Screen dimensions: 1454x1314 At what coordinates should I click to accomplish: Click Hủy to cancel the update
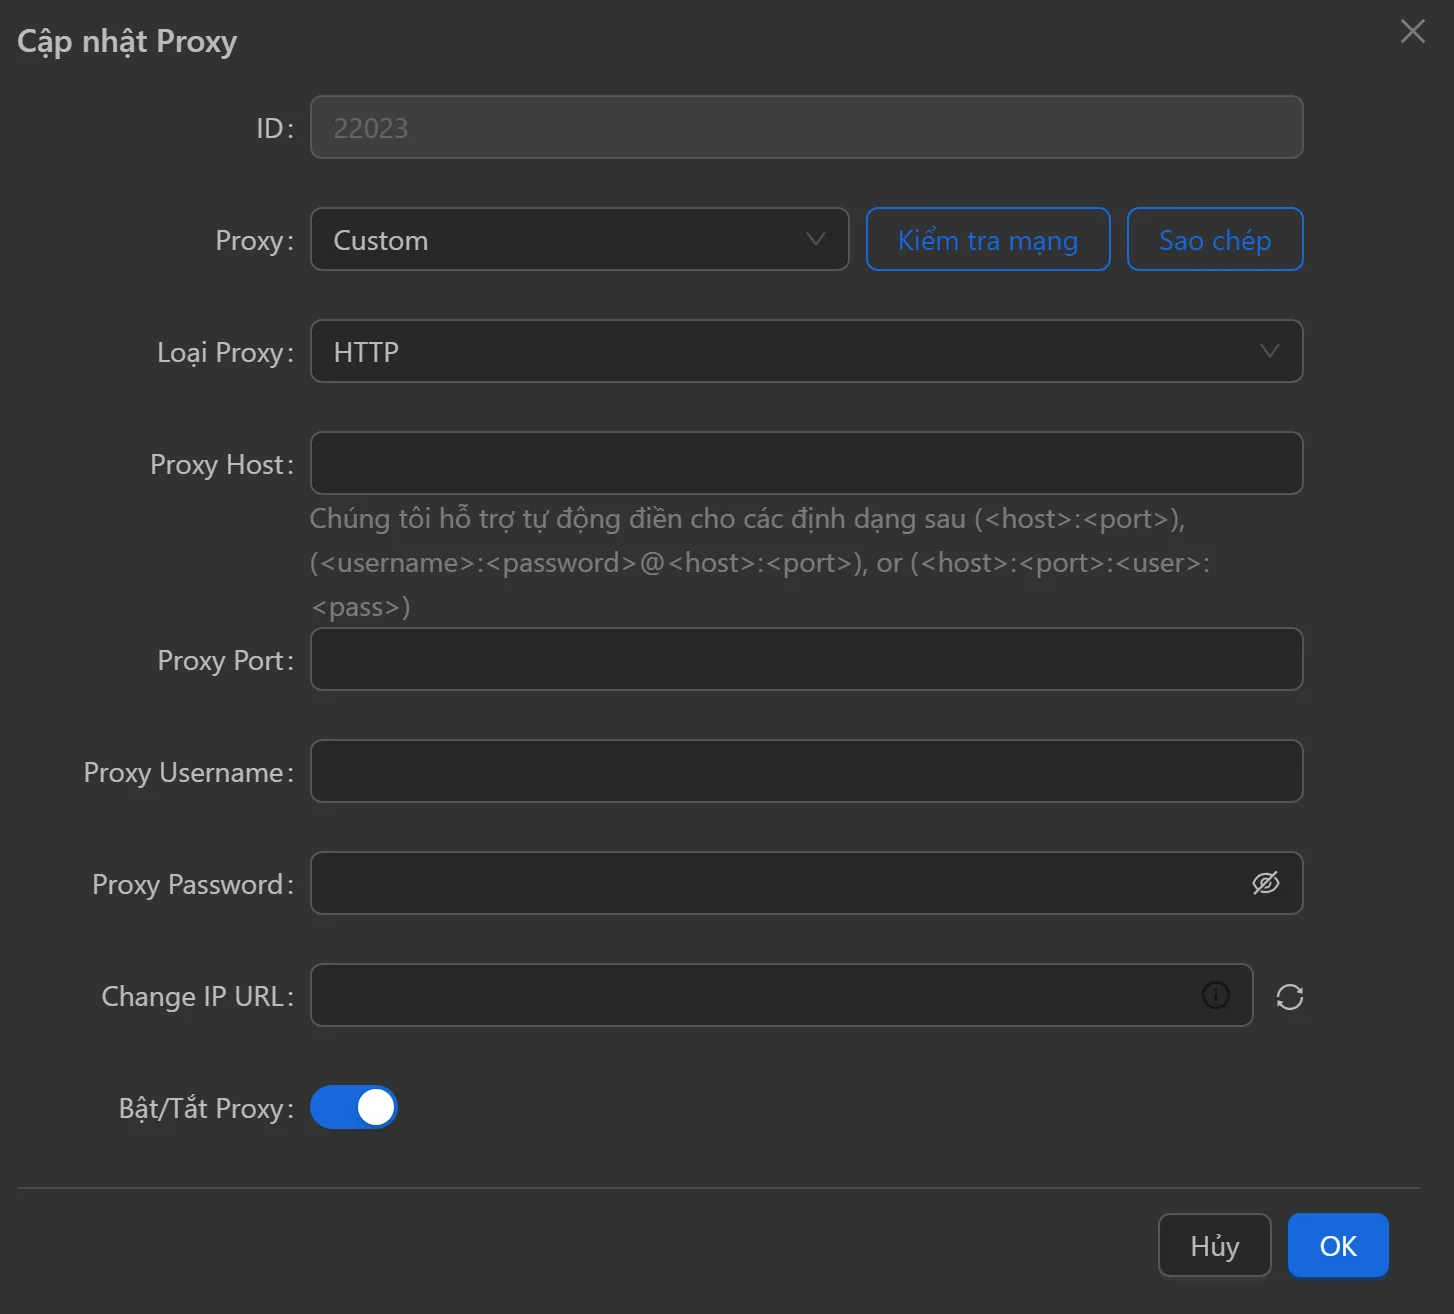tap(1214, 1245)
